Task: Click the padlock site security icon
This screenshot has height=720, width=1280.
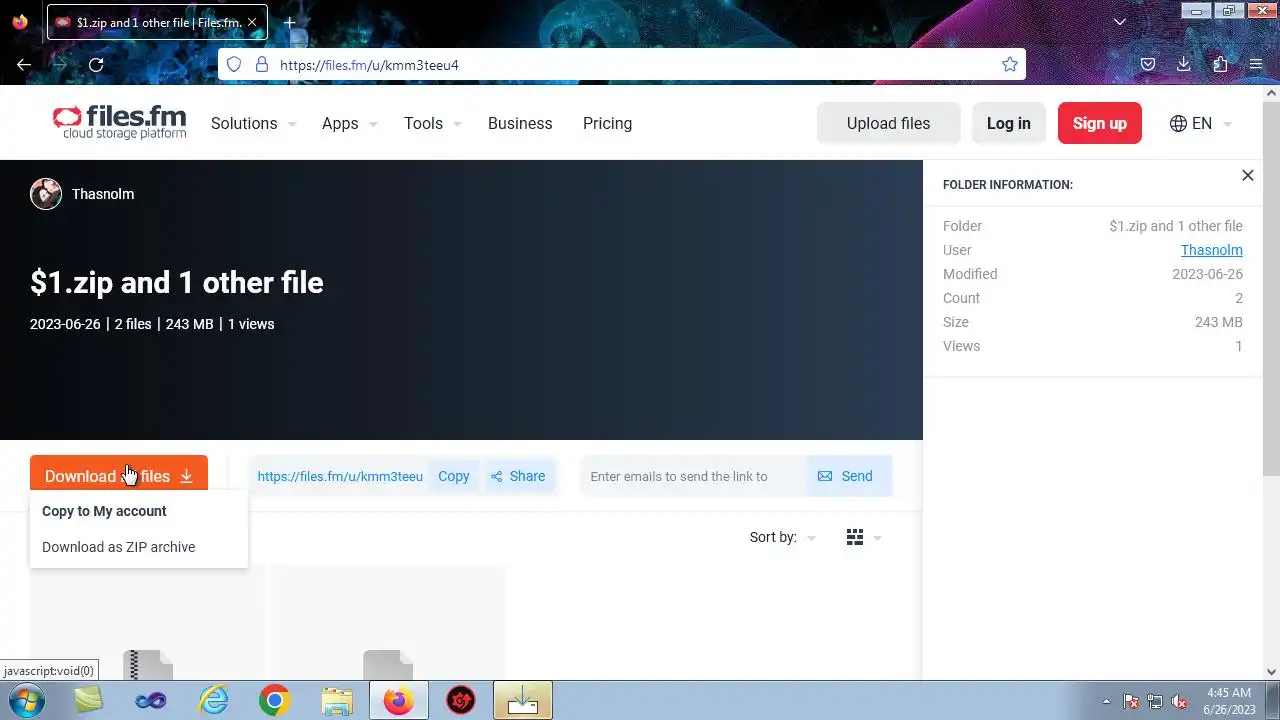Action: [262, 65]
